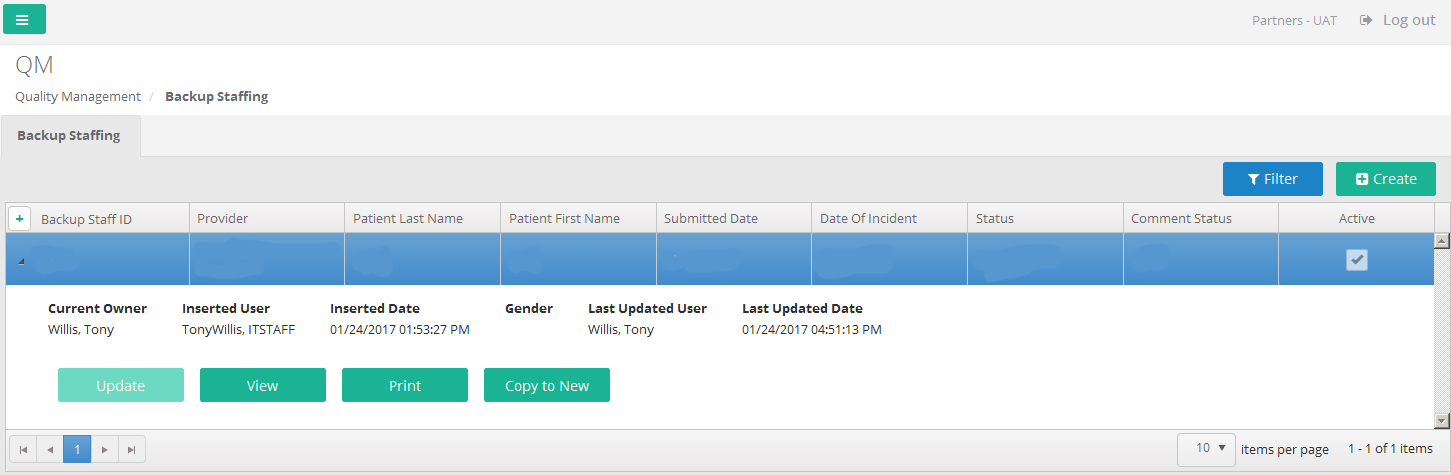Viewport: 1451px width, 475px height.
Task: Click the Log out icon
Action: coord(1365,20)
